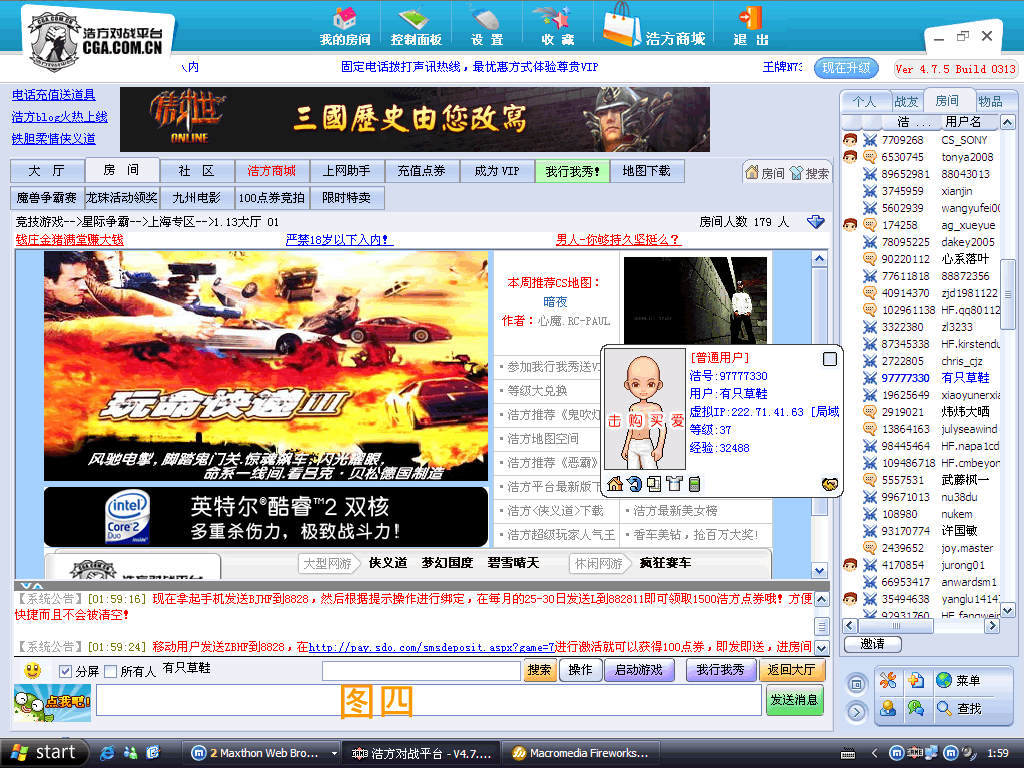Expand hidden system tray icons
The image size is (1024, 768).
[x=874, y=753]
